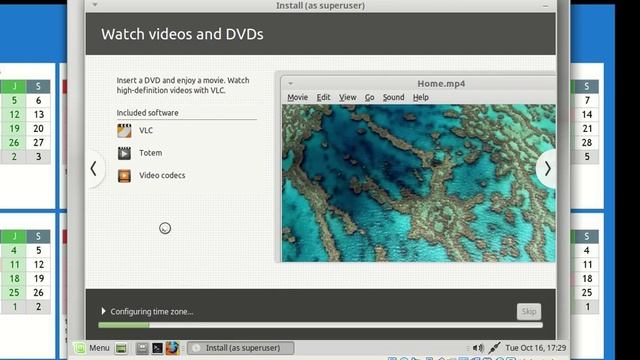Open the View menu in Home.mp4 player

pyautogui.click(x=347, y=98)
